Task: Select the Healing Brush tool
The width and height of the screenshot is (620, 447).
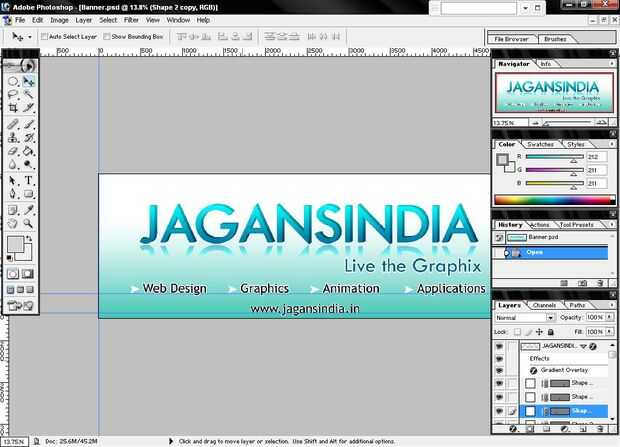Action: pyautogui.click(x=13, y=124)
